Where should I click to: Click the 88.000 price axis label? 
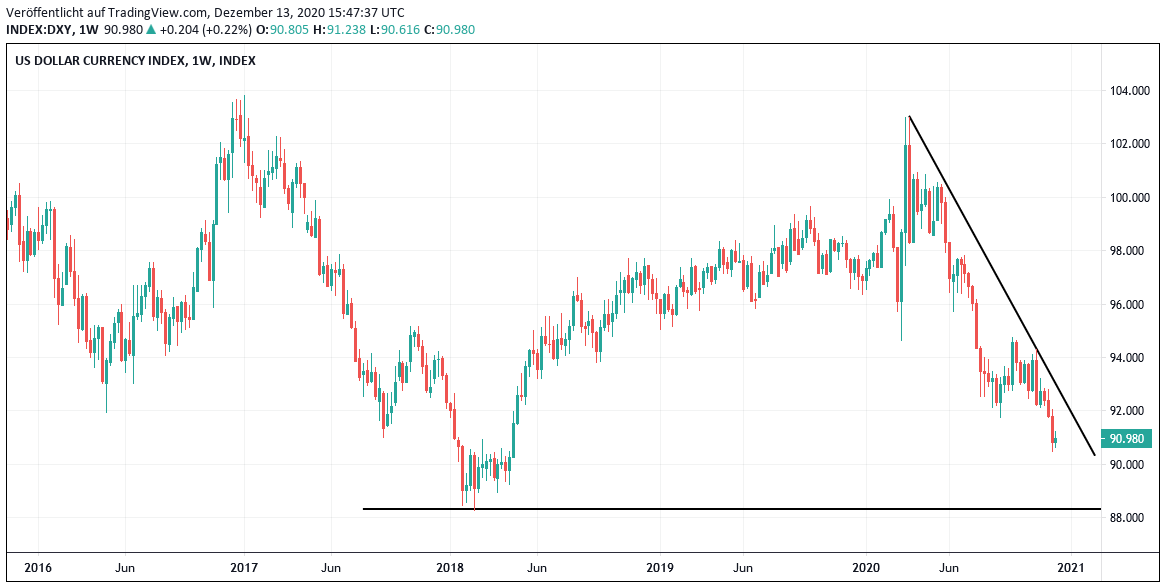click(x=1127, y=518)
